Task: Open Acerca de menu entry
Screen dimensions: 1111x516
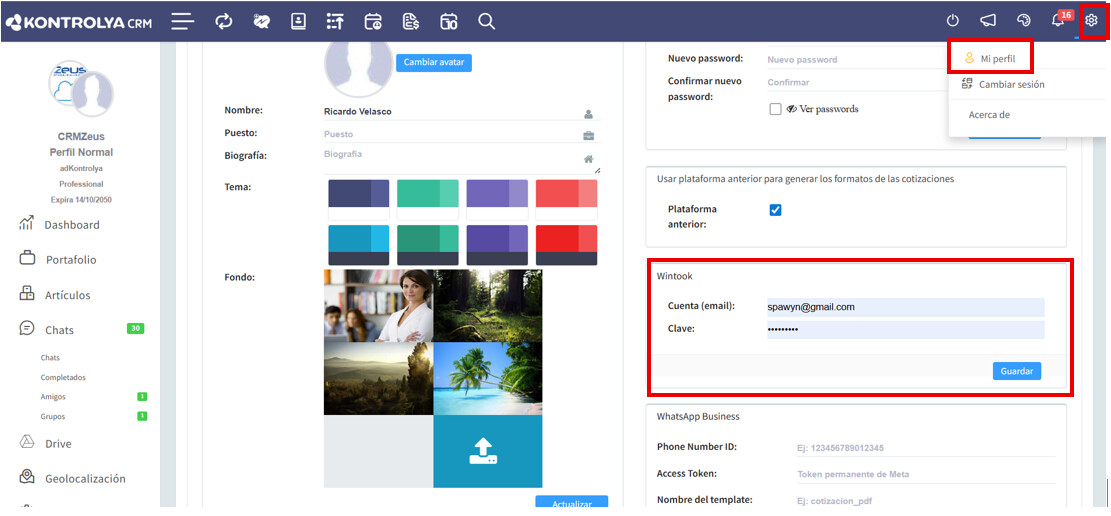Action: [989, 115]
